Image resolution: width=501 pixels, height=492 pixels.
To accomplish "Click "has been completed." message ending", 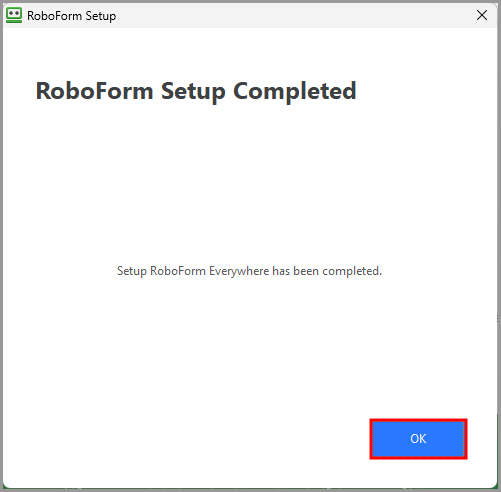I will tap(327, 271).
